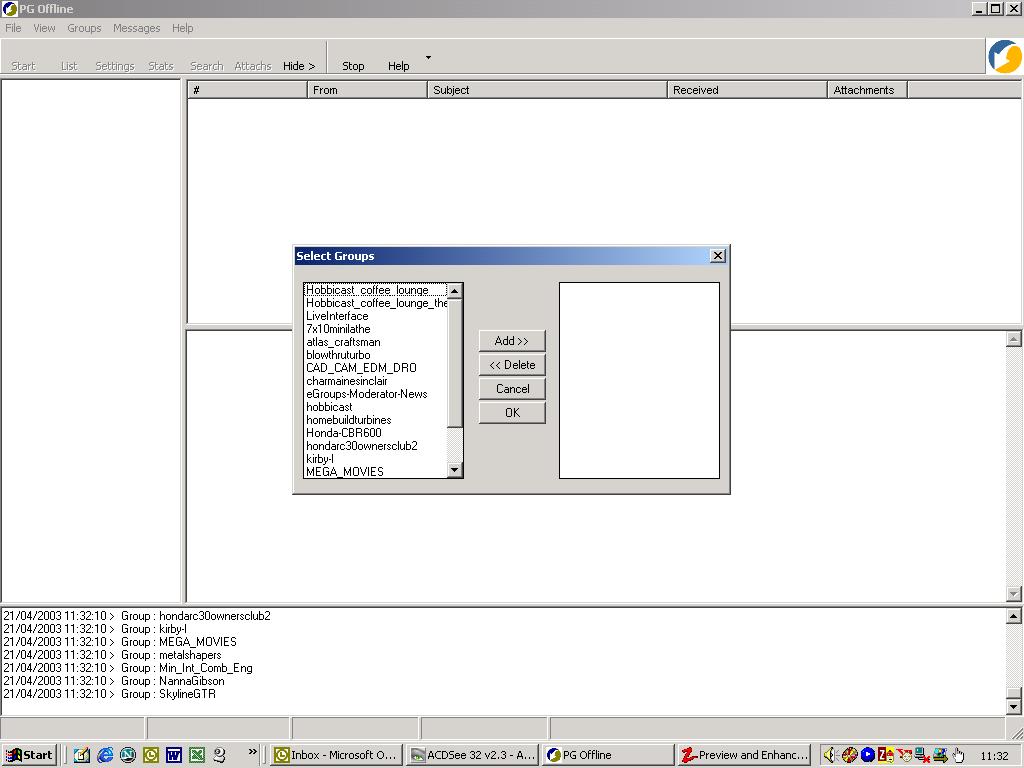The image size is (1024, 768).
Task: Click the Internet Explorer quick launch icon
Action: [x=105, y=755]
